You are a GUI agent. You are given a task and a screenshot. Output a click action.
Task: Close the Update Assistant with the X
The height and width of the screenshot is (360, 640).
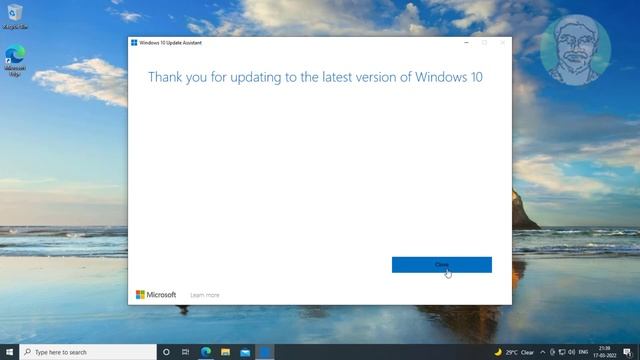[x=503, y=42]
